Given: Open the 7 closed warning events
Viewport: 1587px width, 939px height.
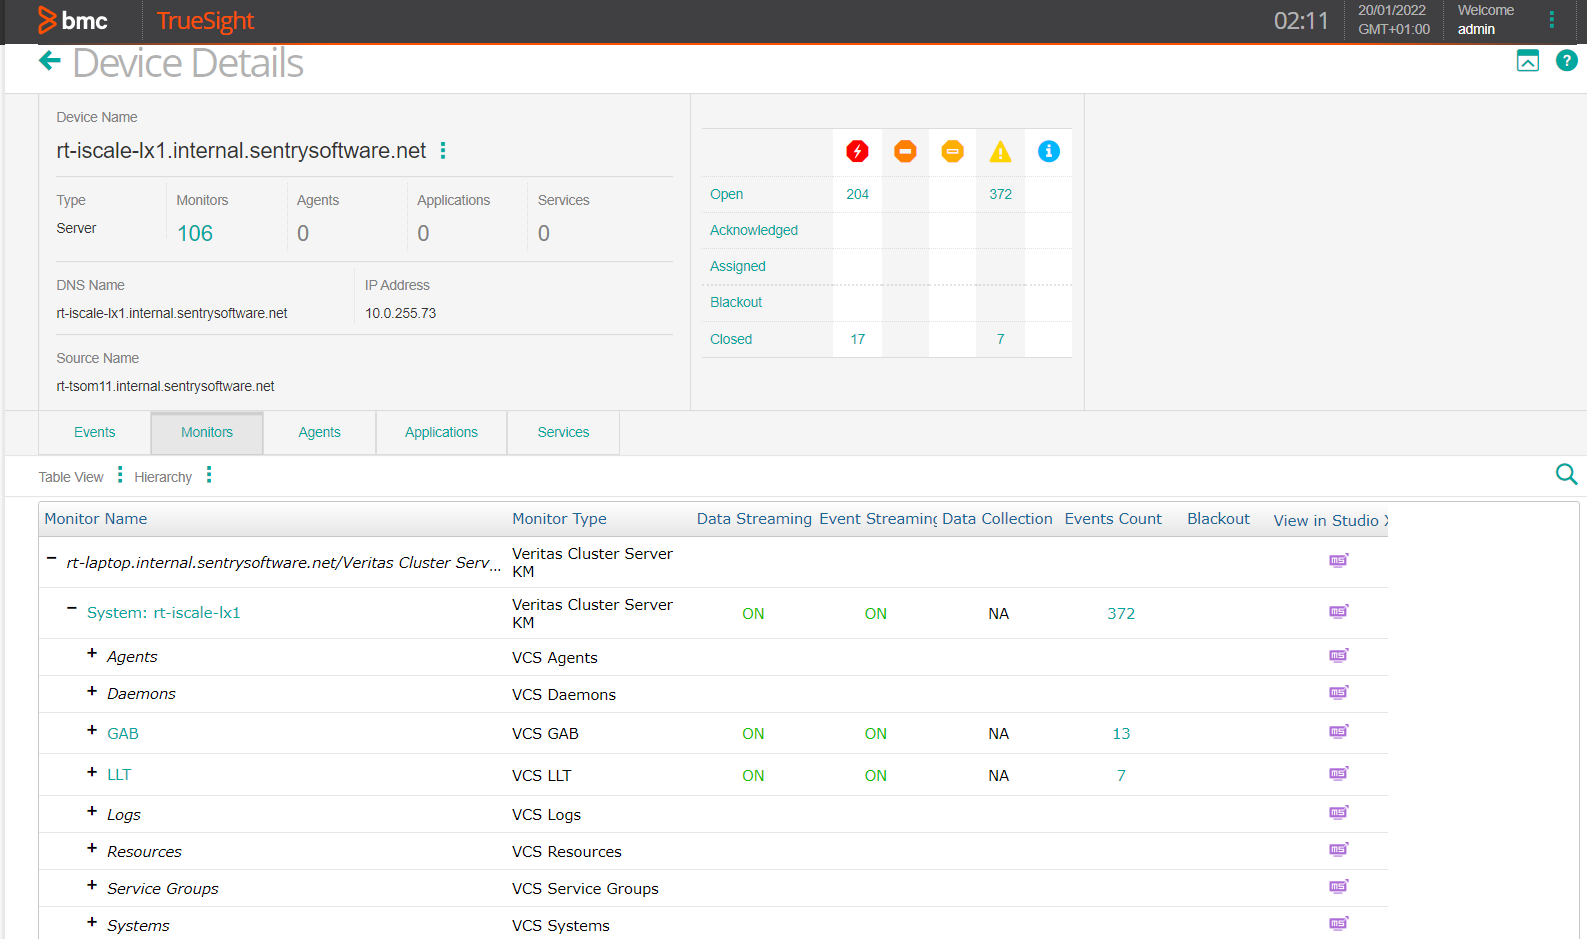Looking at the screenshot, I should pyautogui.click(x=1000, y=339).
